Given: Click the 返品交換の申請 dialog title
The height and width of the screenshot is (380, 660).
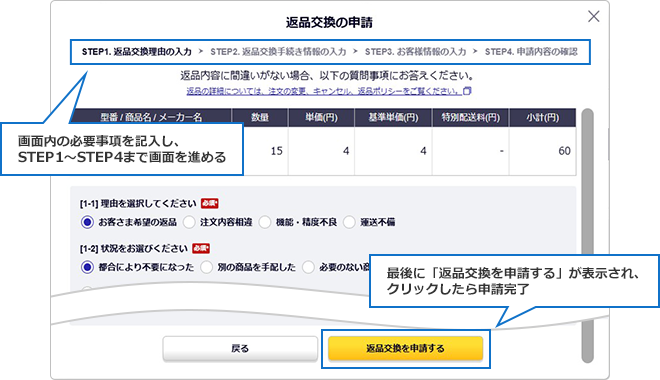Looking at the screenshot, I should pos(329,22).
